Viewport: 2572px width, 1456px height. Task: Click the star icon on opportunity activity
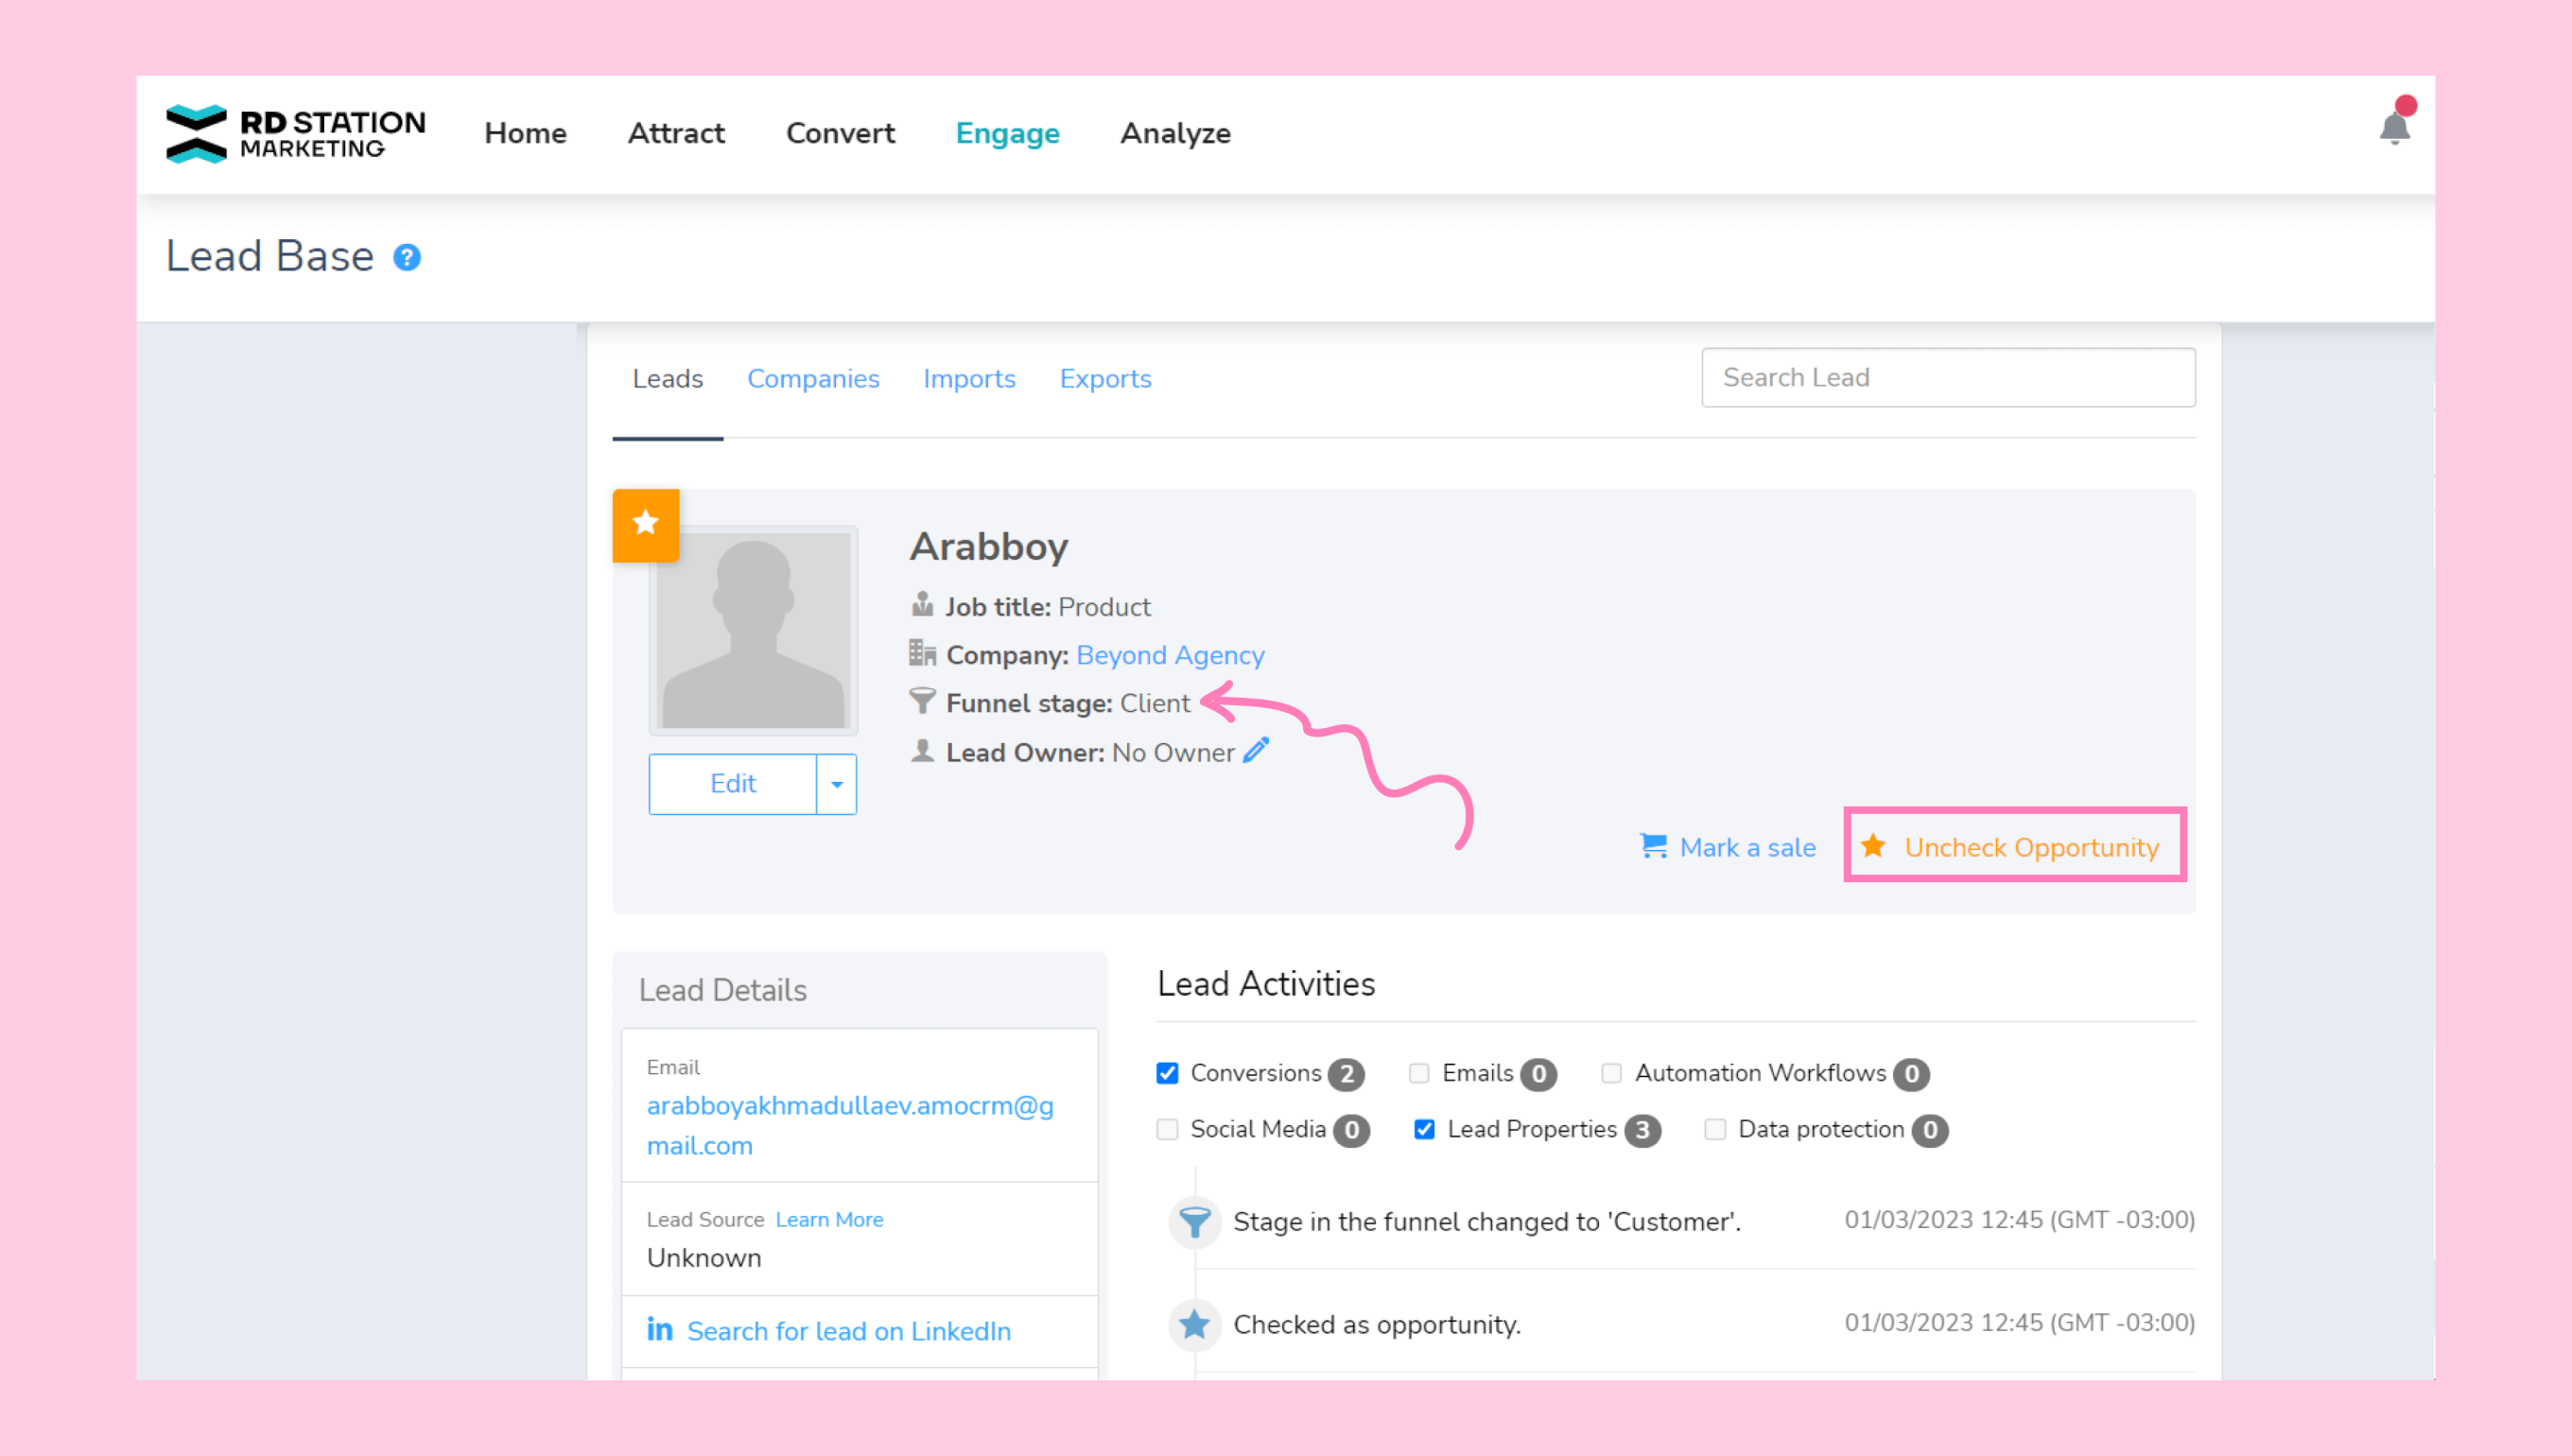pos(1194,1324)
